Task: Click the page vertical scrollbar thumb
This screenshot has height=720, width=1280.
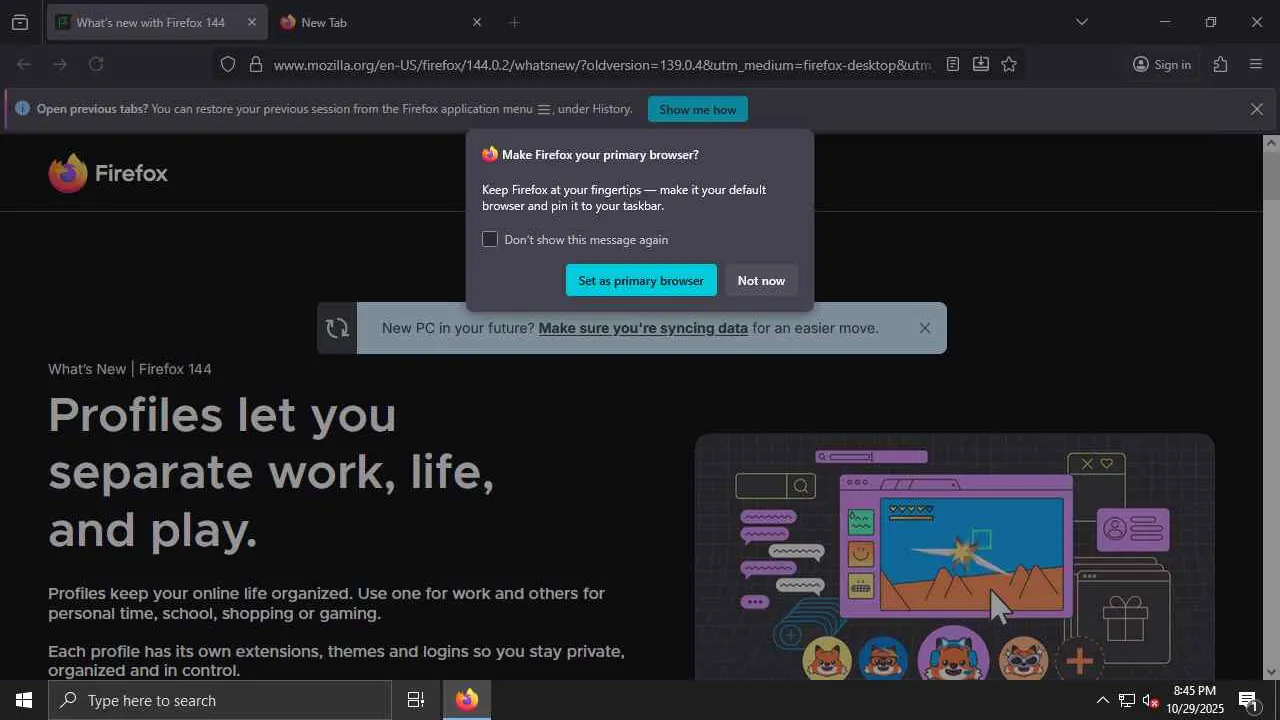Action: click(1271, 175)
